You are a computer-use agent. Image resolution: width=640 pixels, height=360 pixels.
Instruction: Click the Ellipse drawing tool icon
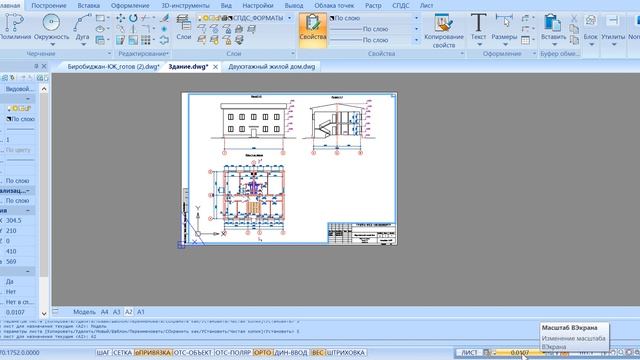pos(100,29)
